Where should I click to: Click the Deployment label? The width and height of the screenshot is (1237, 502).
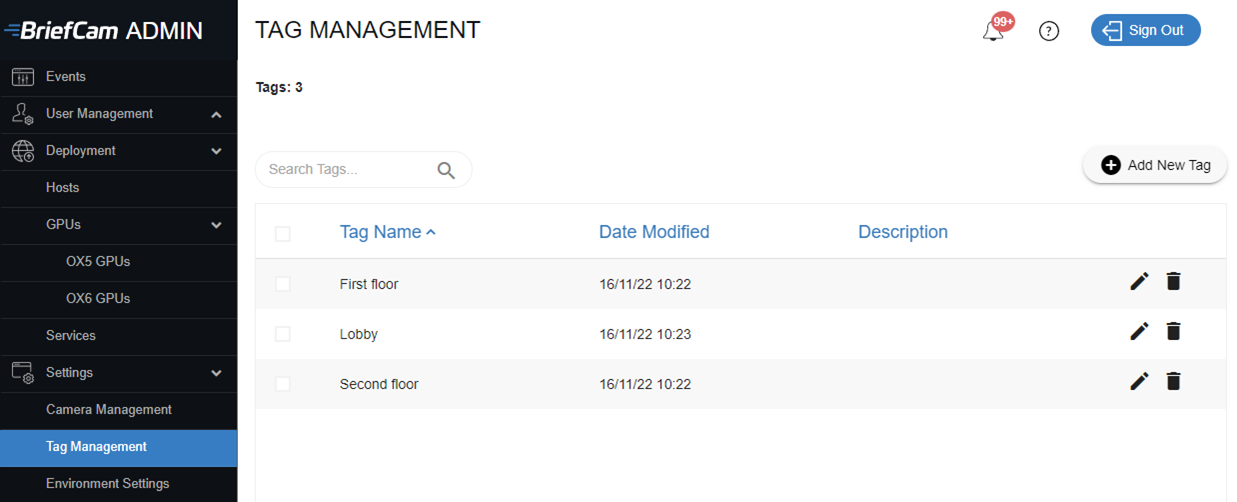pyautogui.click(x=81, y=151)
